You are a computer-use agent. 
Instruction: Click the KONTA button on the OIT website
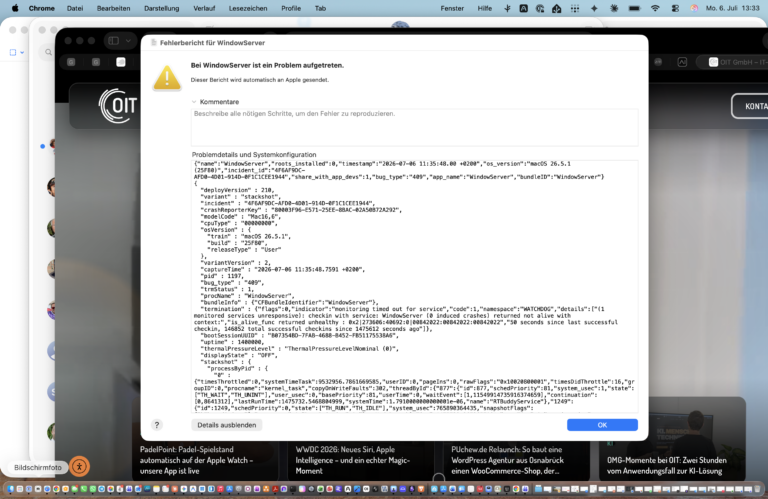click(750, 106)
